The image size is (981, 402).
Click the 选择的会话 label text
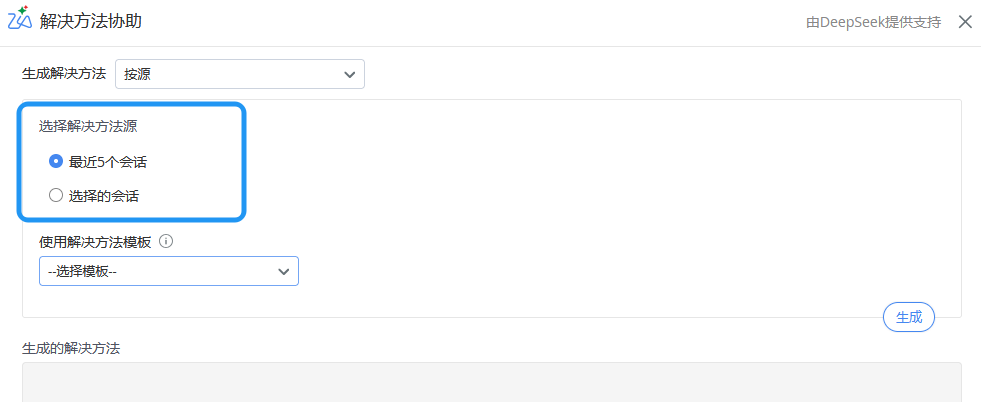pyautogui.click(x=104, y=196)
